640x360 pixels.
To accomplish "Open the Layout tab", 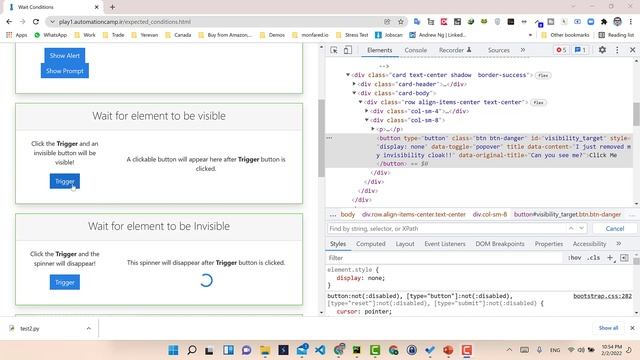I will coord(405,244).
